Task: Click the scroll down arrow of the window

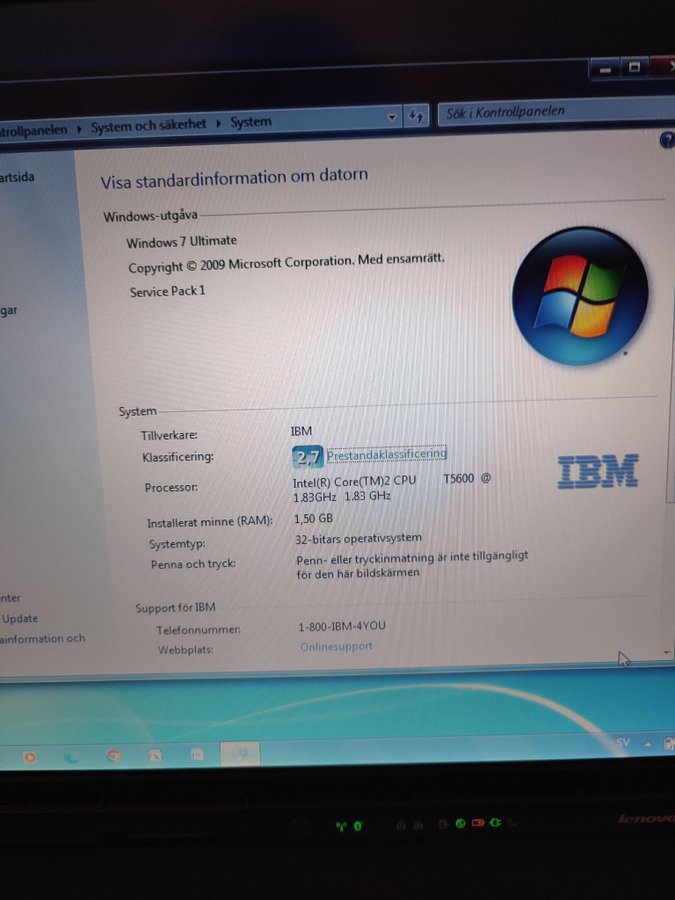Action: [x=667, y=653]
